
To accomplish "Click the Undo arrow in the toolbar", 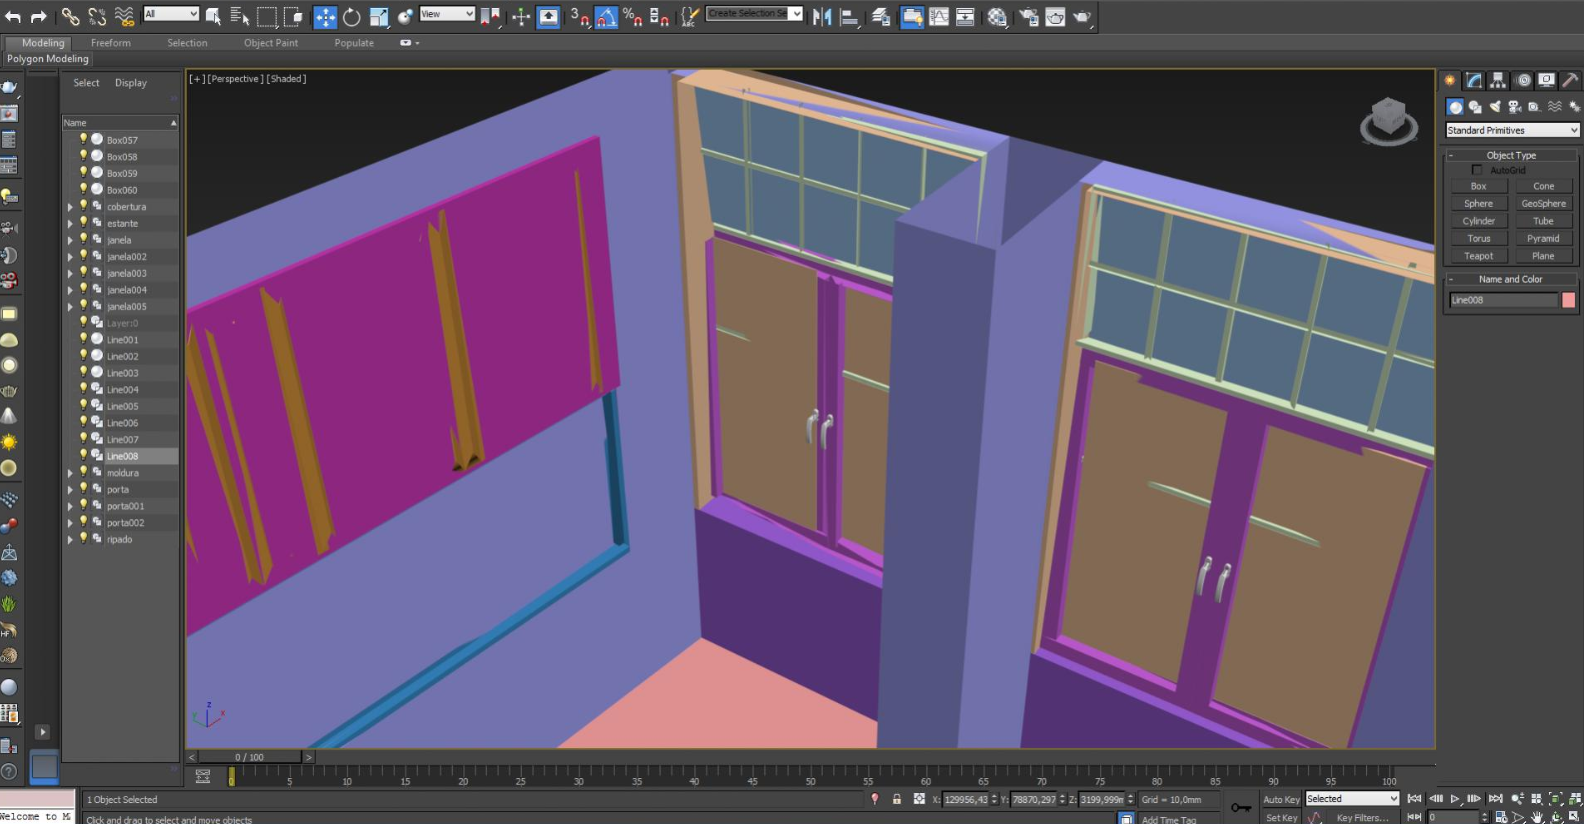I will coord(13,16).
